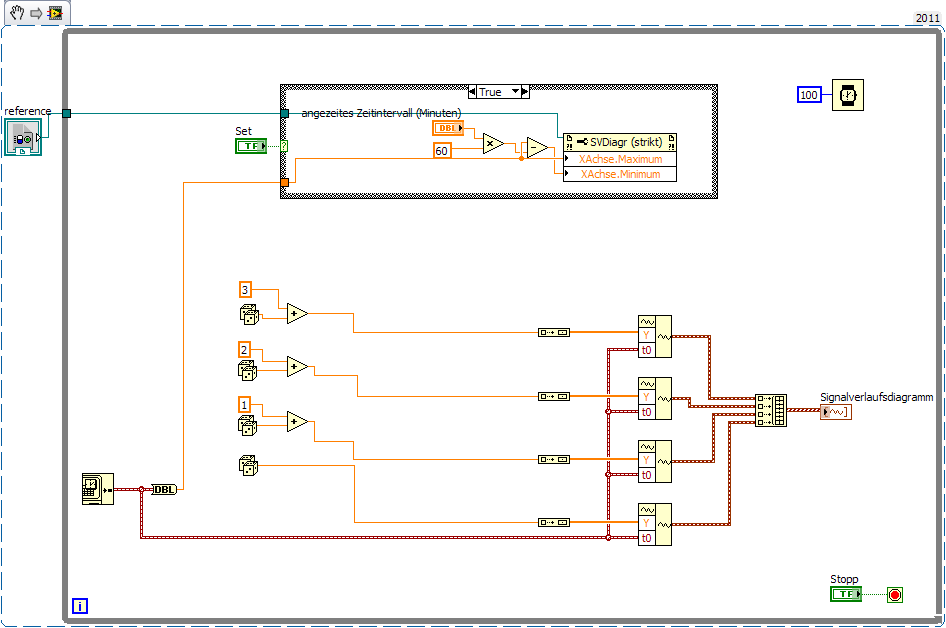The height and width of the screenshot is (628, 946).
Task: Select the multiply function triangle
Action: point(493,144)
